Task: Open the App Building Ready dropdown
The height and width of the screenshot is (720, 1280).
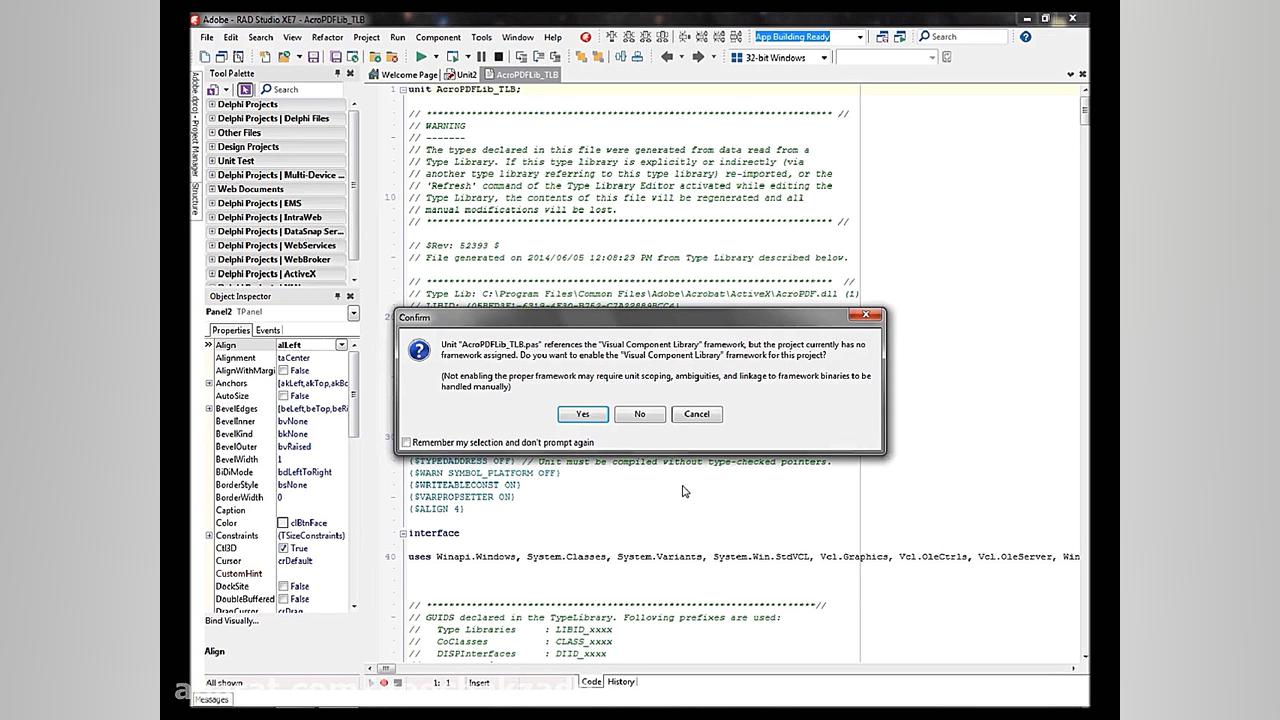Action: pos(862,36)
